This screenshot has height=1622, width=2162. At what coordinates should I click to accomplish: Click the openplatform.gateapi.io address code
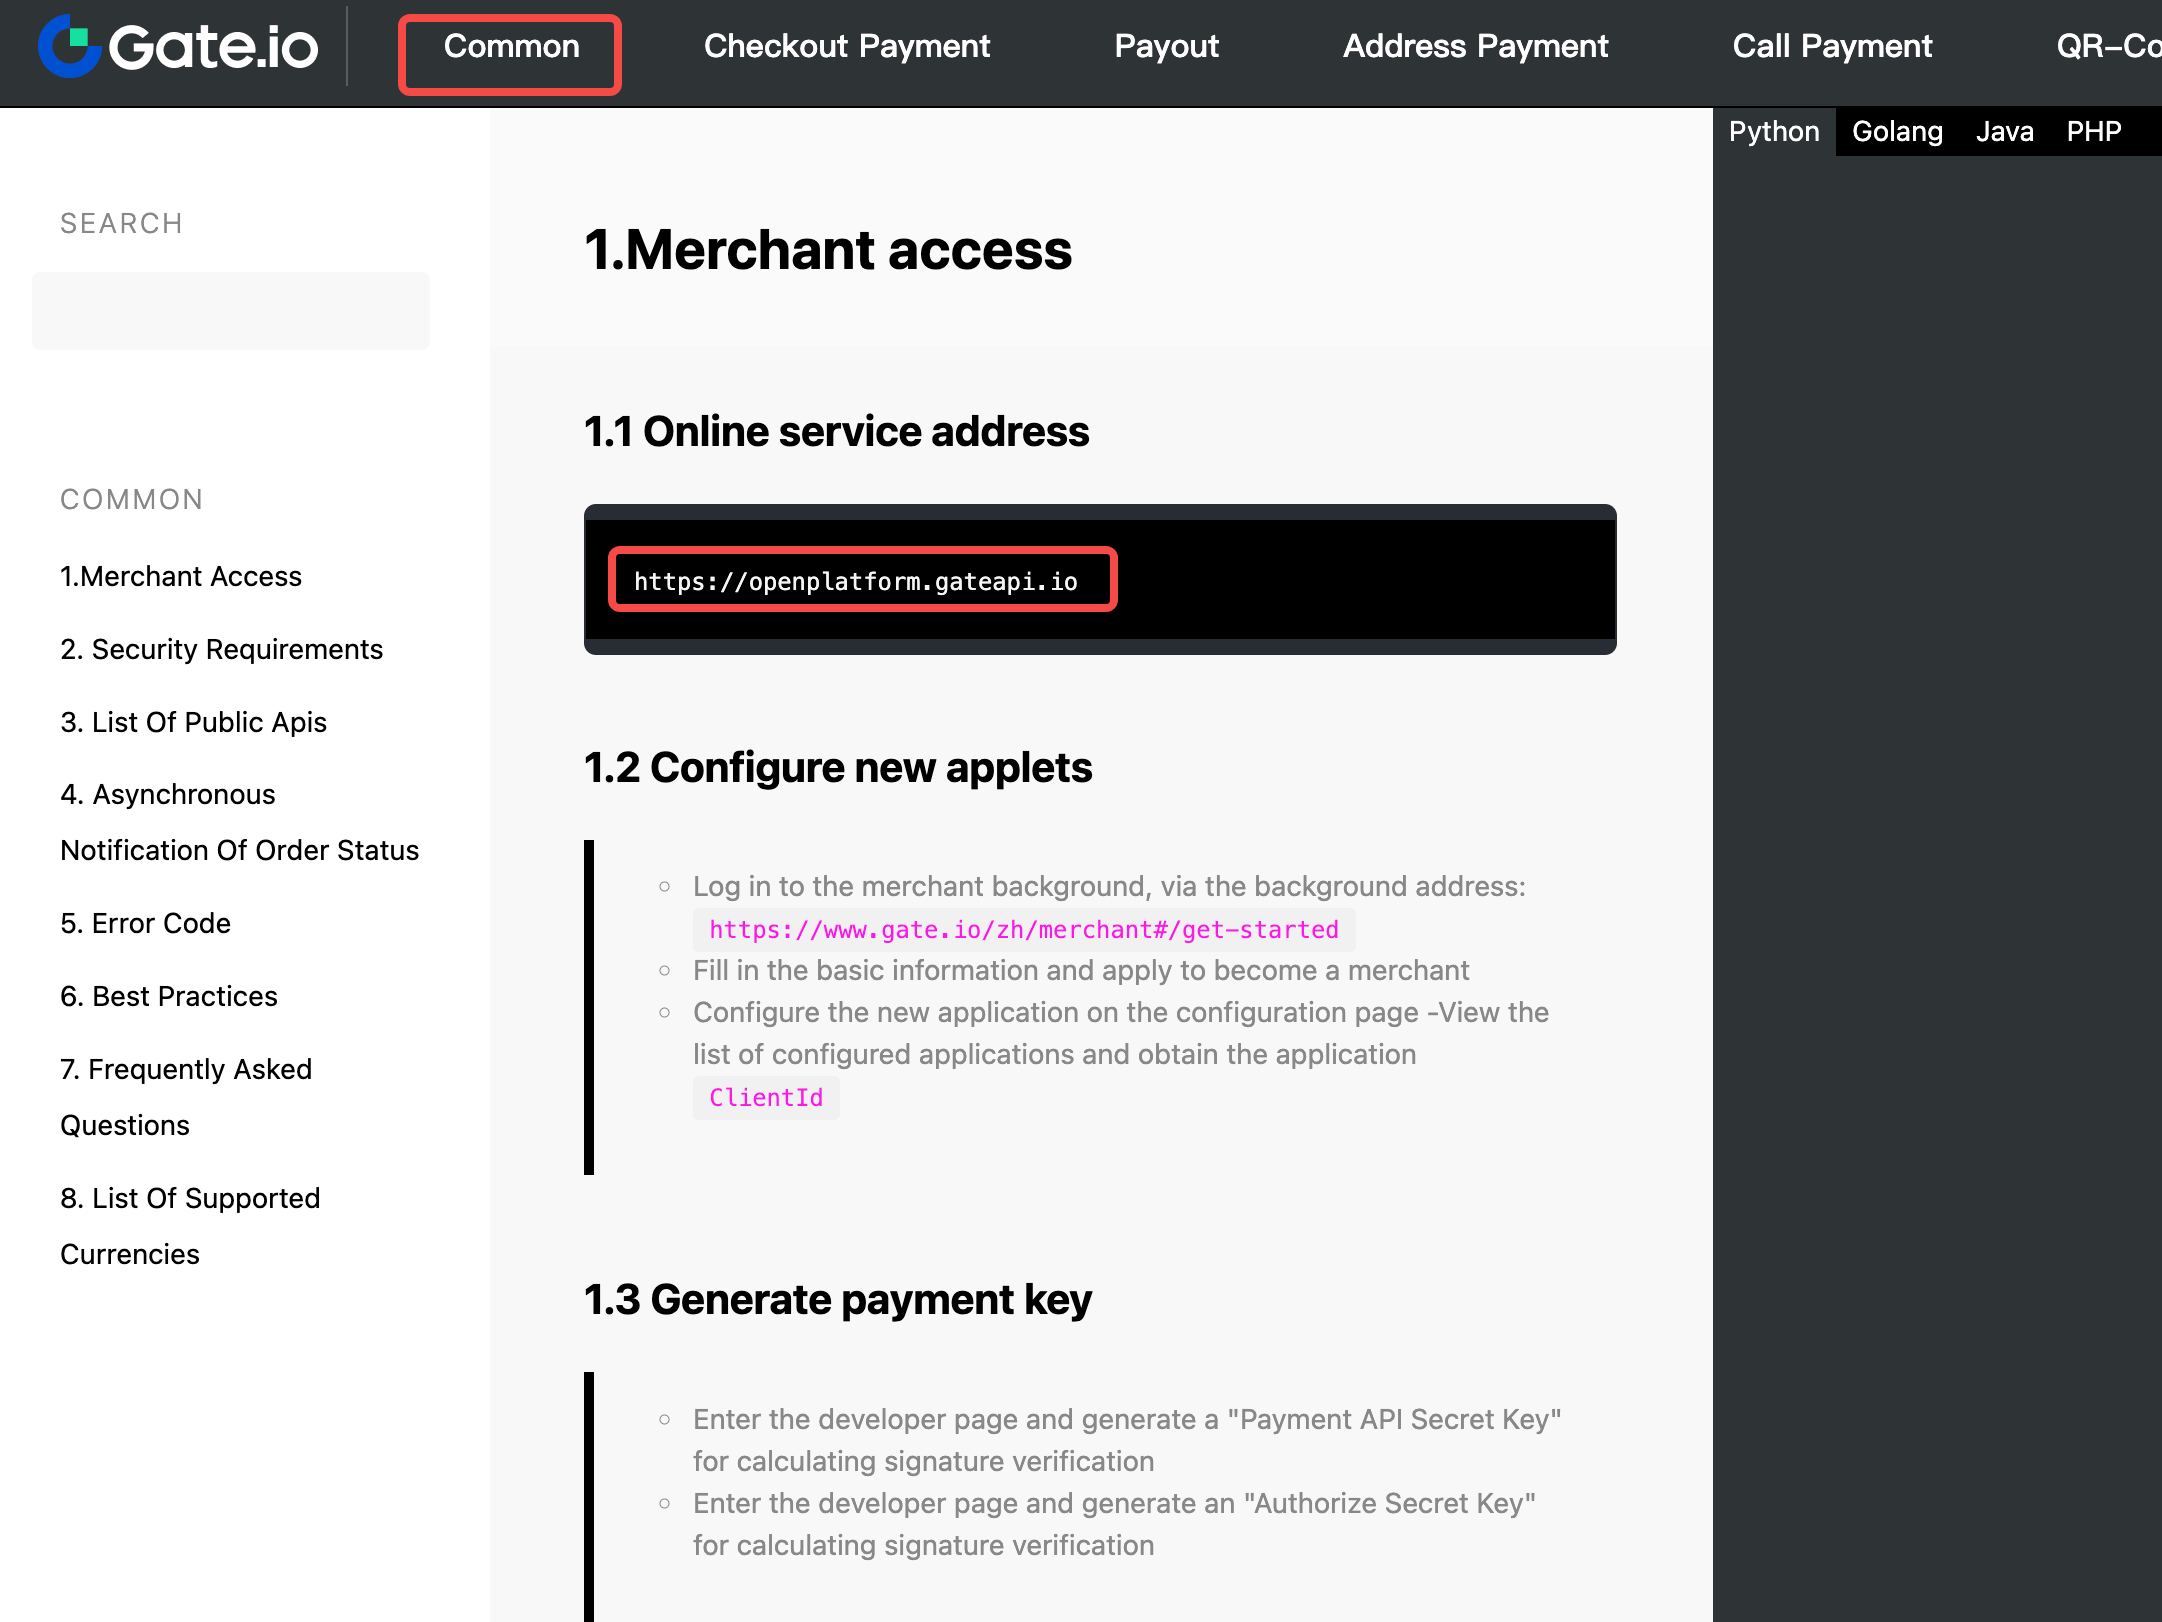[x=856, y=582]
